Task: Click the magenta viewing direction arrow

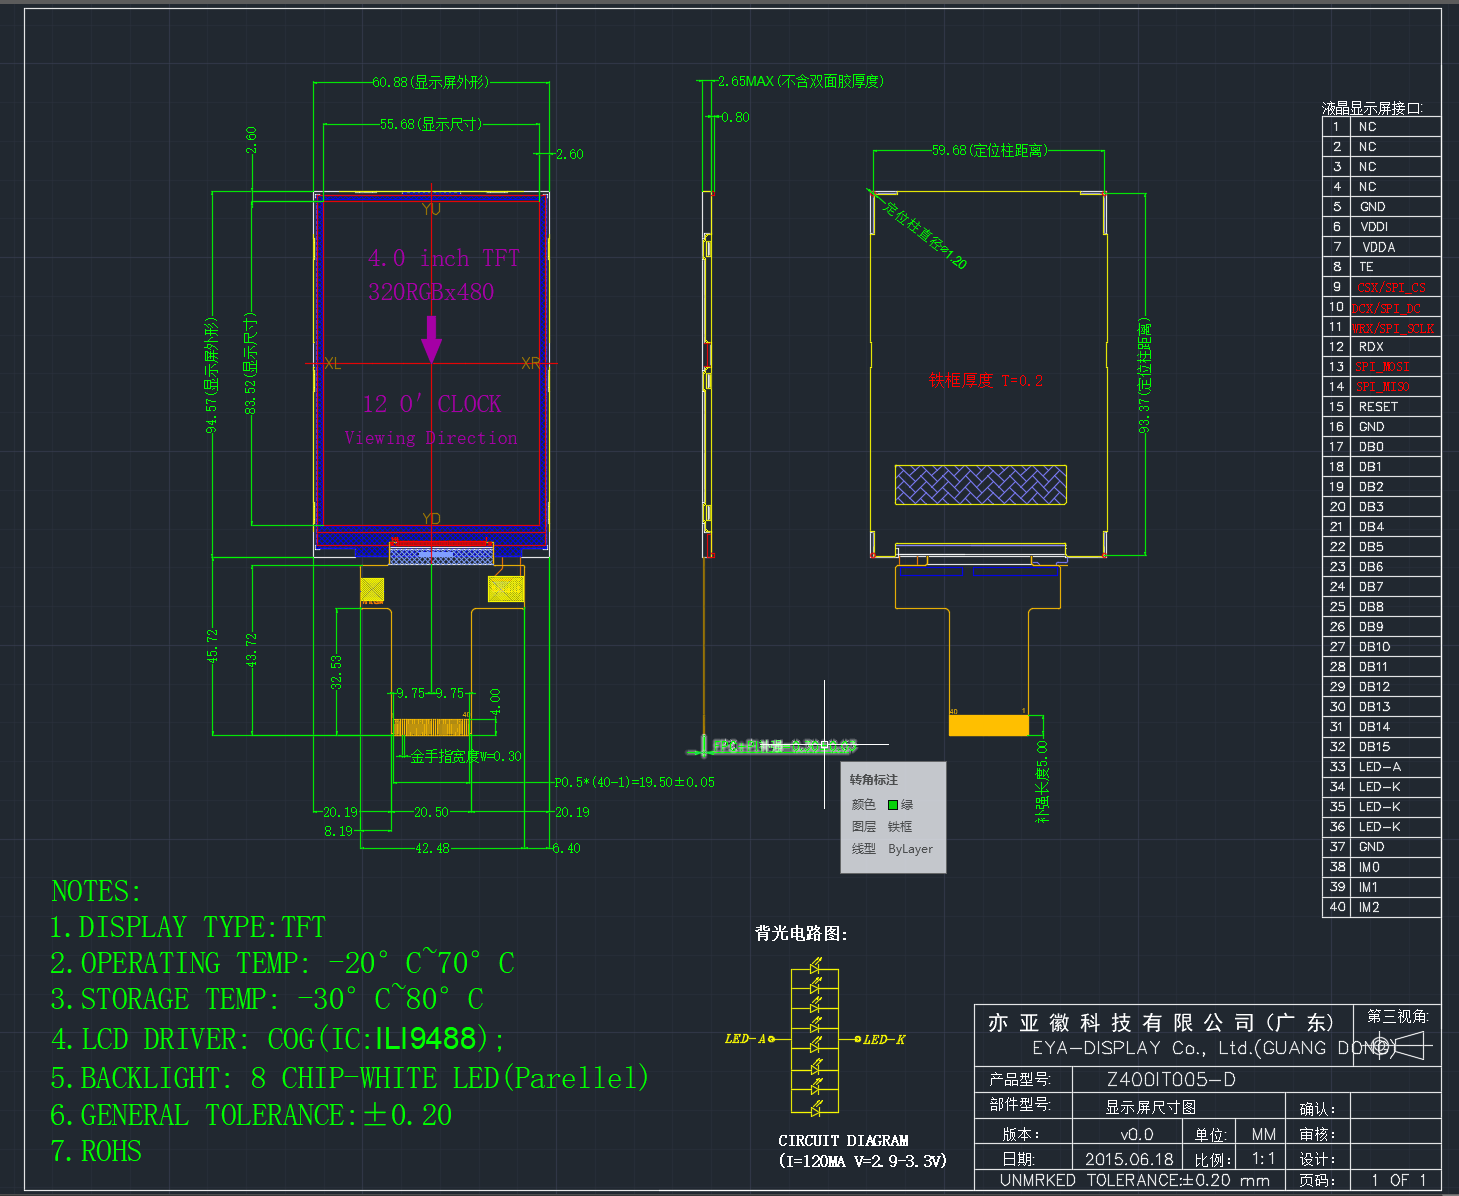Action: click(431, 339)
